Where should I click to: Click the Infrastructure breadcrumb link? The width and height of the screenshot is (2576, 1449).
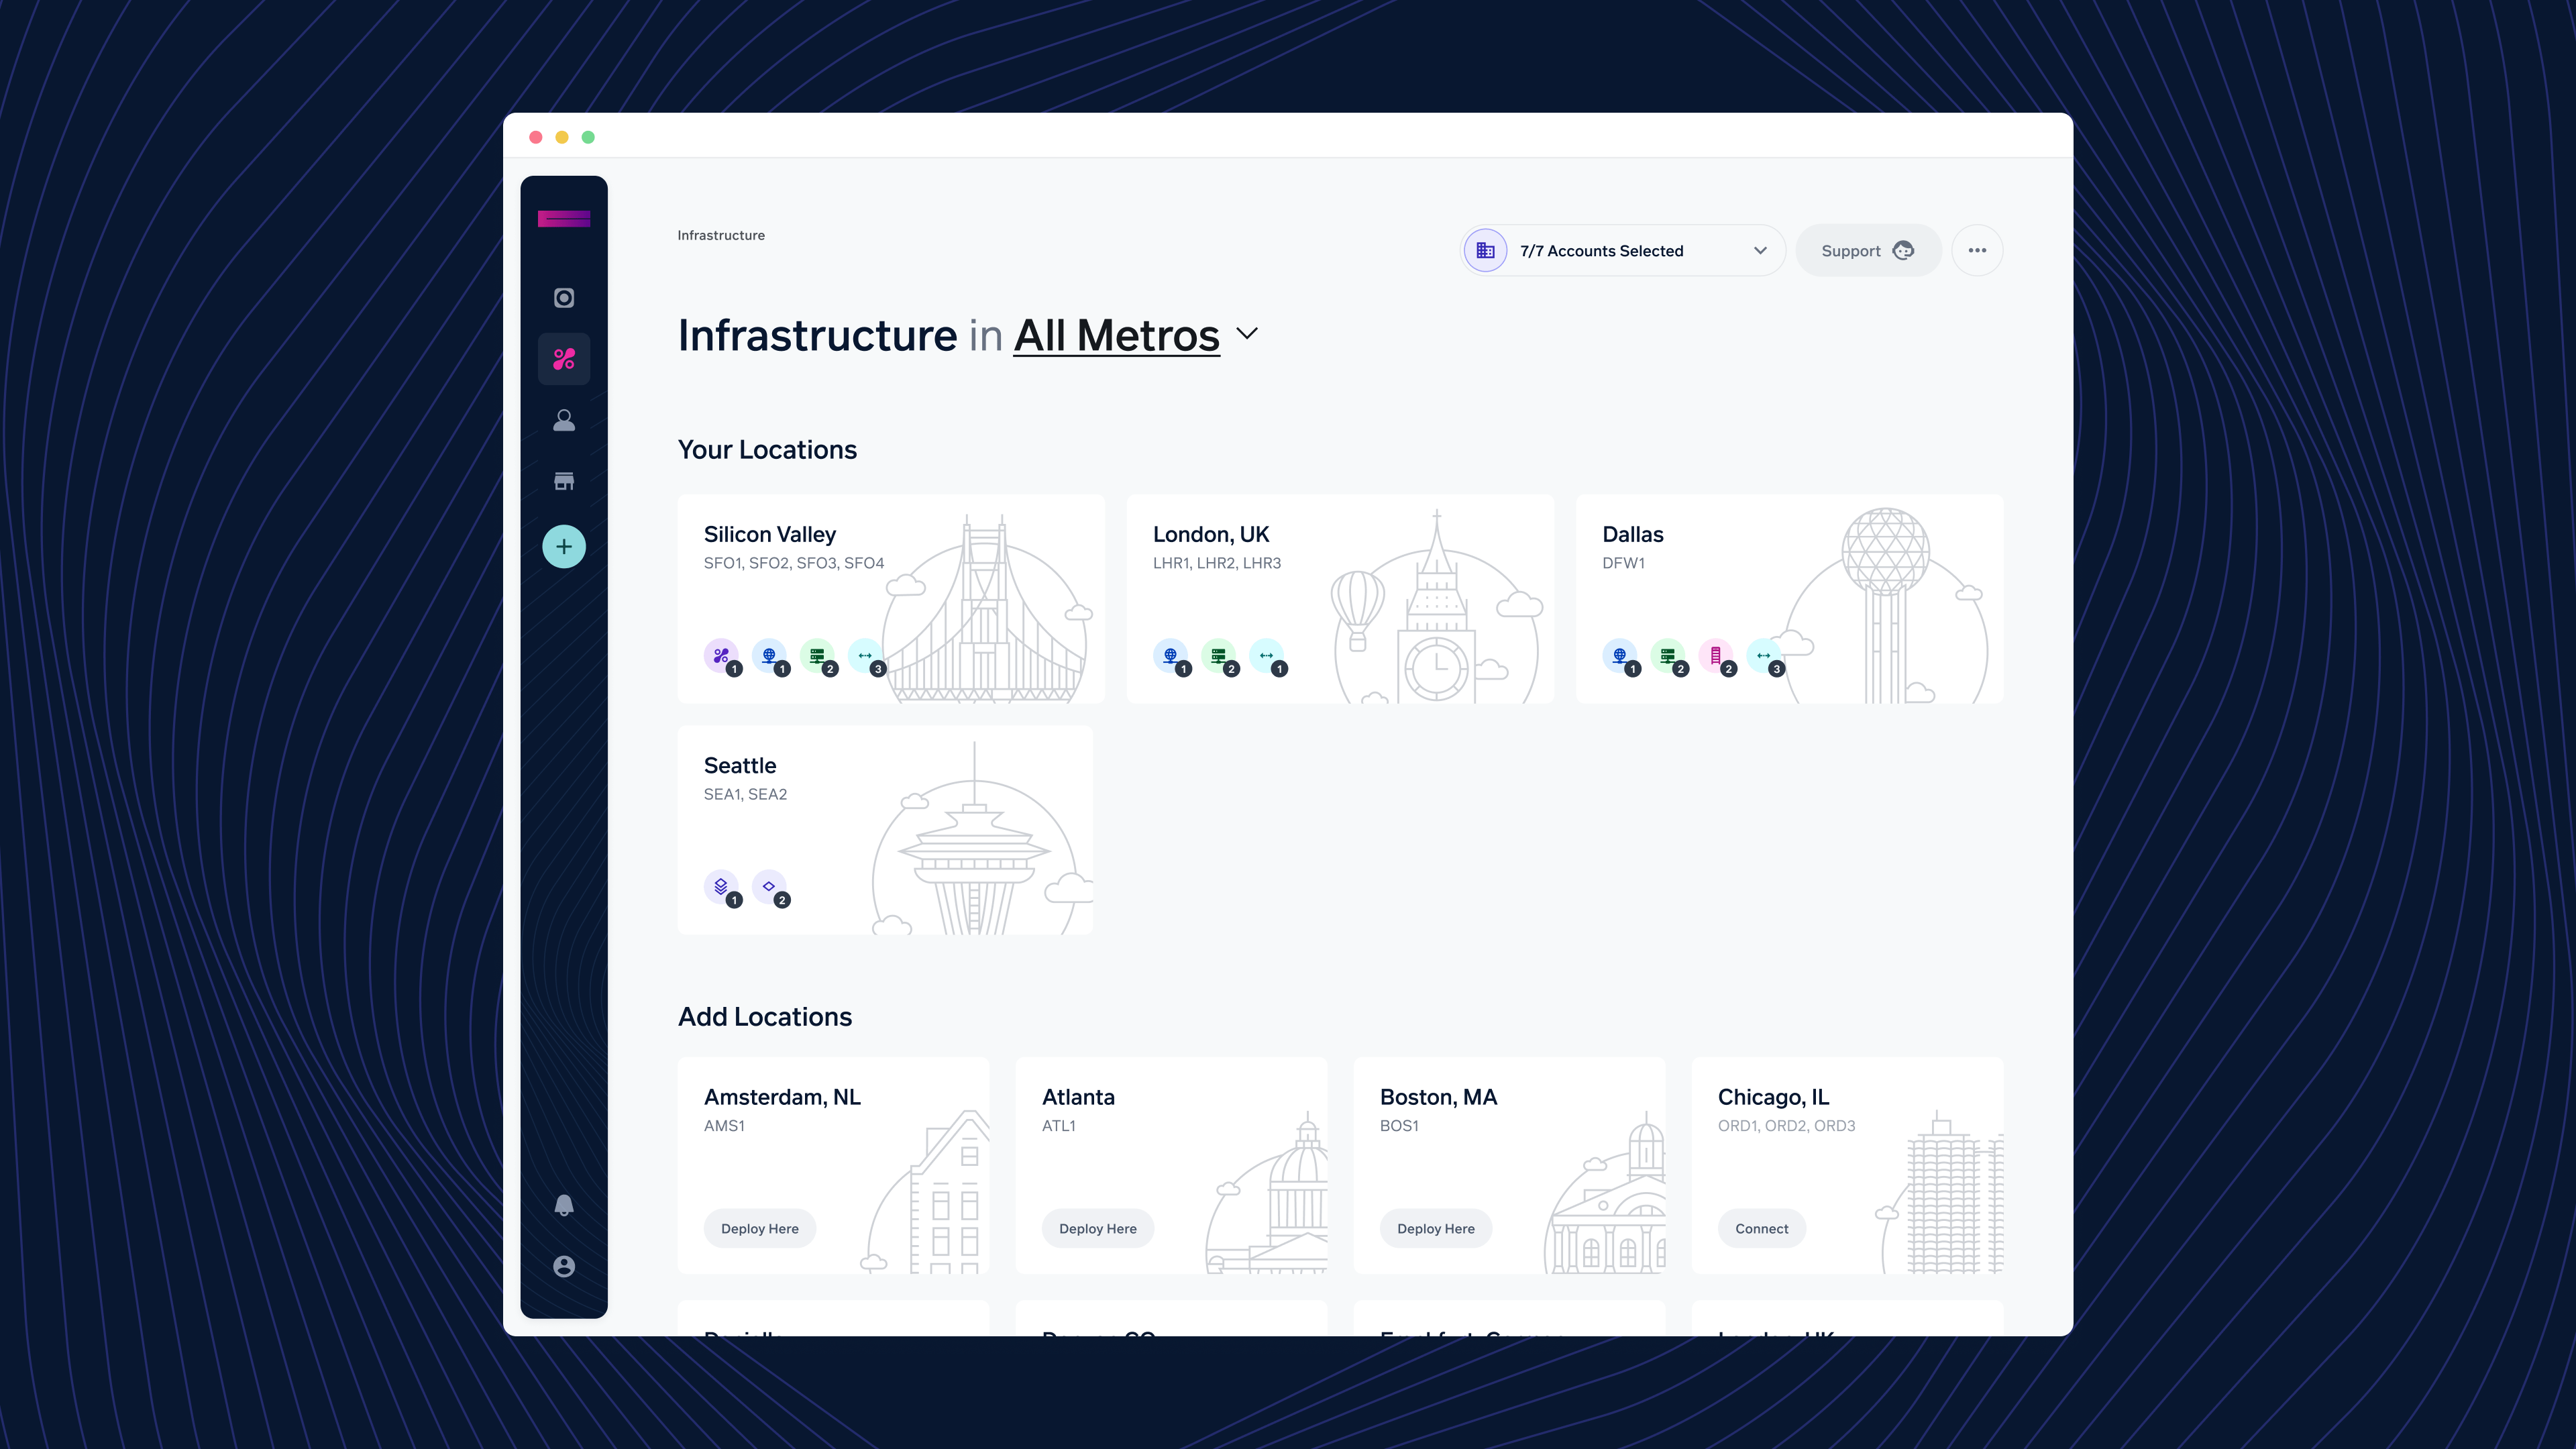[x=721, y=236]
